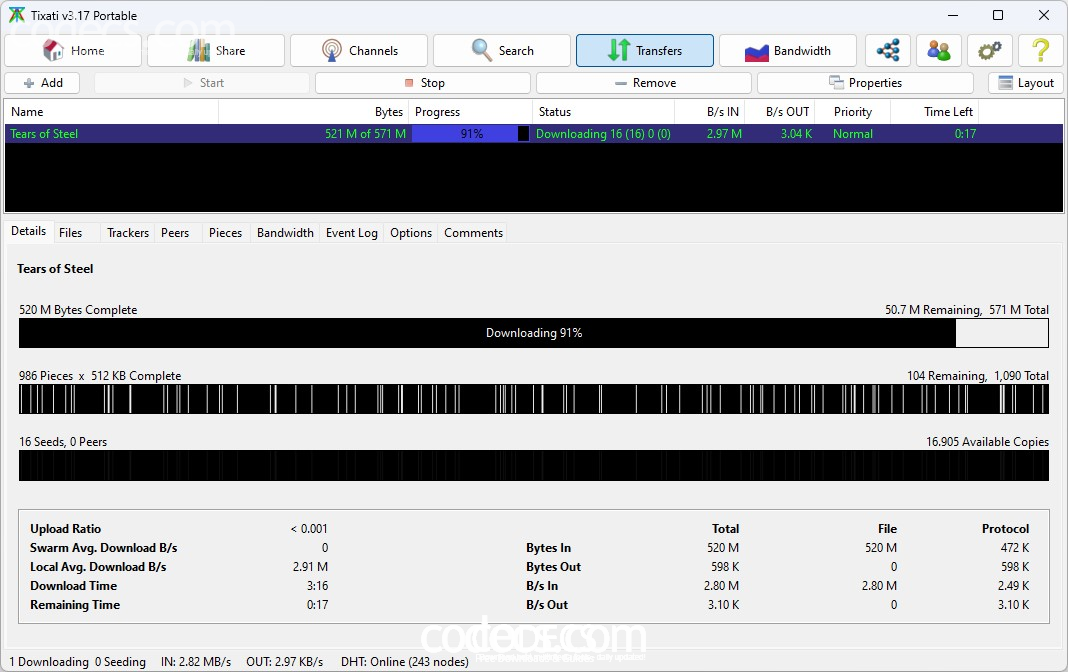
Task: Open the Share section
Action: tap(216, 50)
